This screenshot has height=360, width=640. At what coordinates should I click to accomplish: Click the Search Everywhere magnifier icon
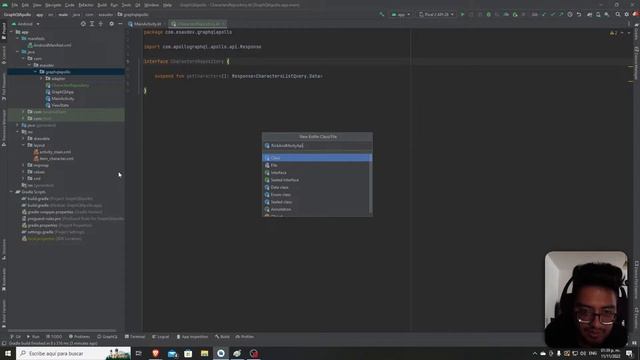click(x=618, y=14)
